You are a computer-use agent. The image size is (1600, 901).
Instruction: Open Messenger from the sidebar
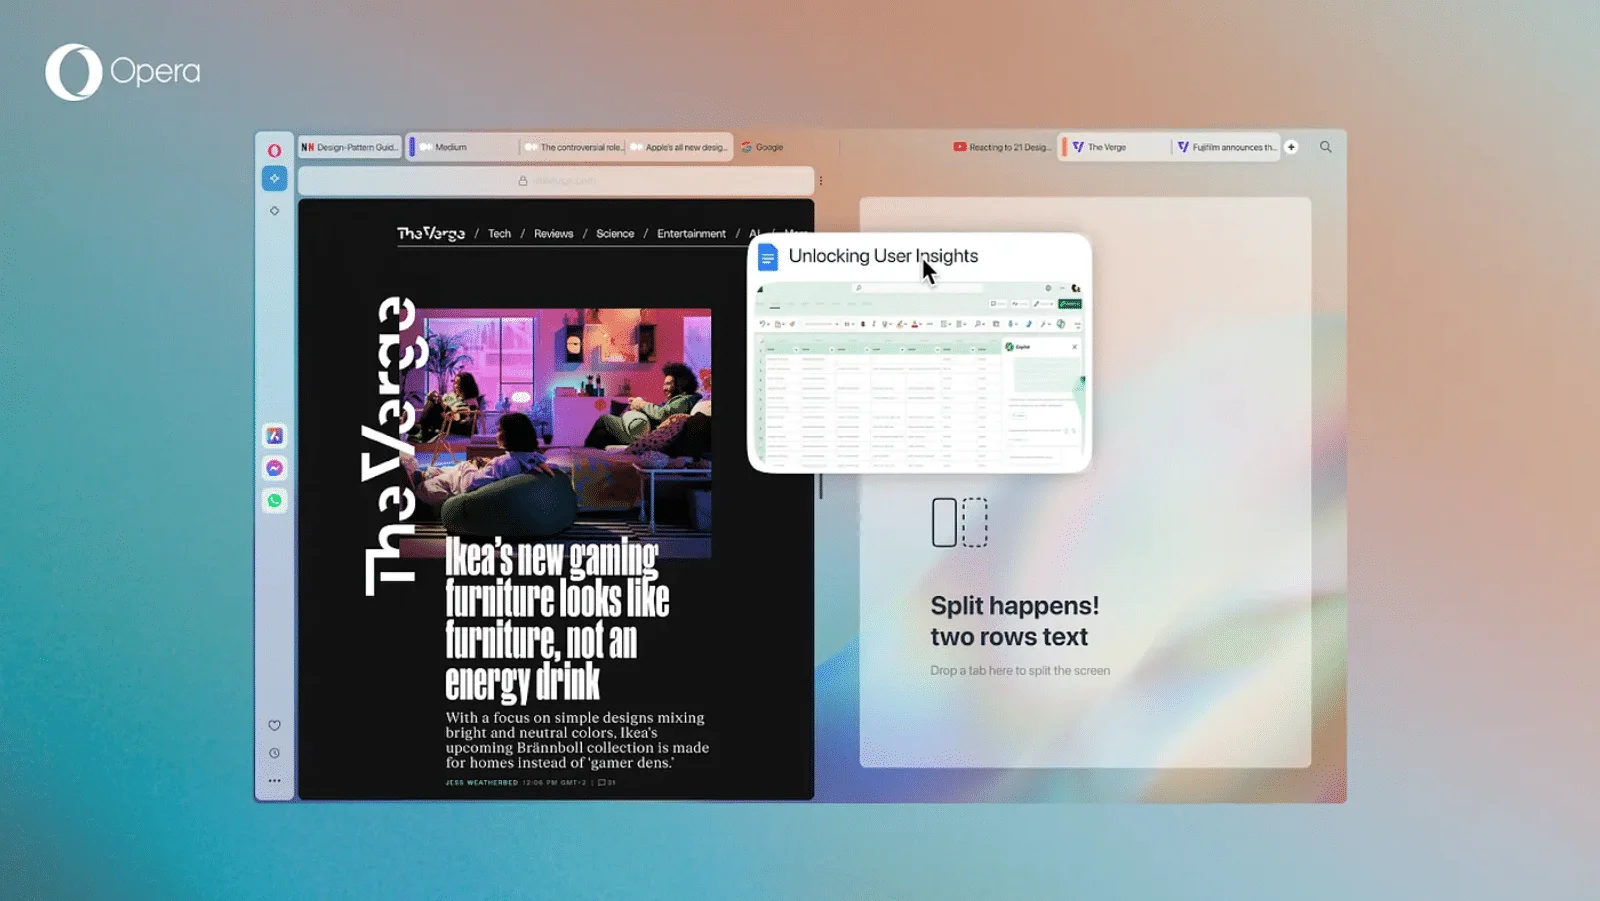click(x=274, y=468)
